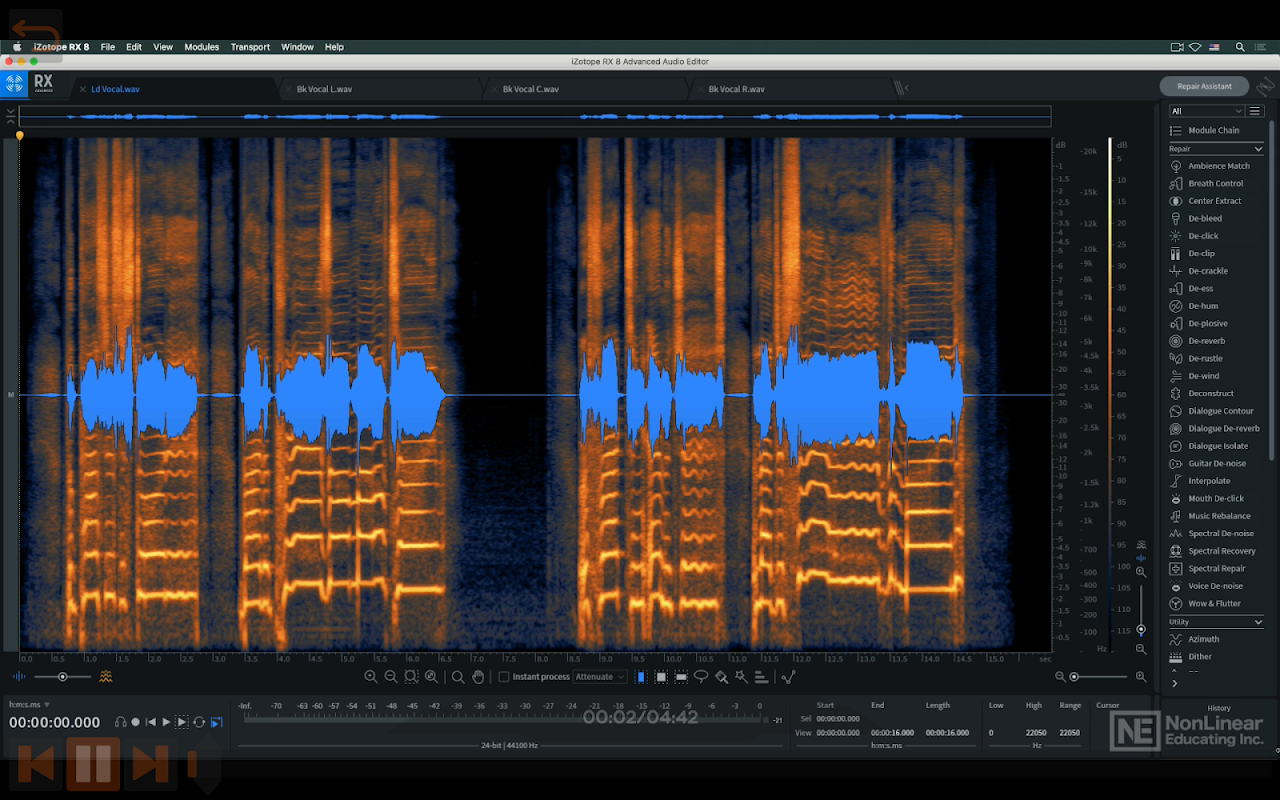This screenshot has width=1280, height=800.
Task: Open the Attenuate instant process dropdown
Action: coord(600,677)
